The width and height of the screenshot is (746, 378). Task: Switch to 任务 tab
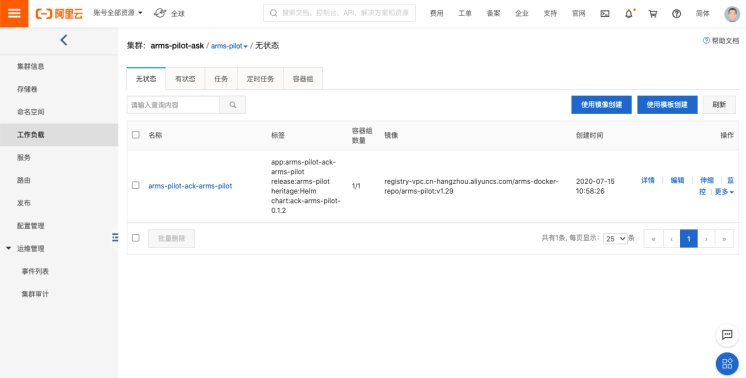tap(221, 79)
